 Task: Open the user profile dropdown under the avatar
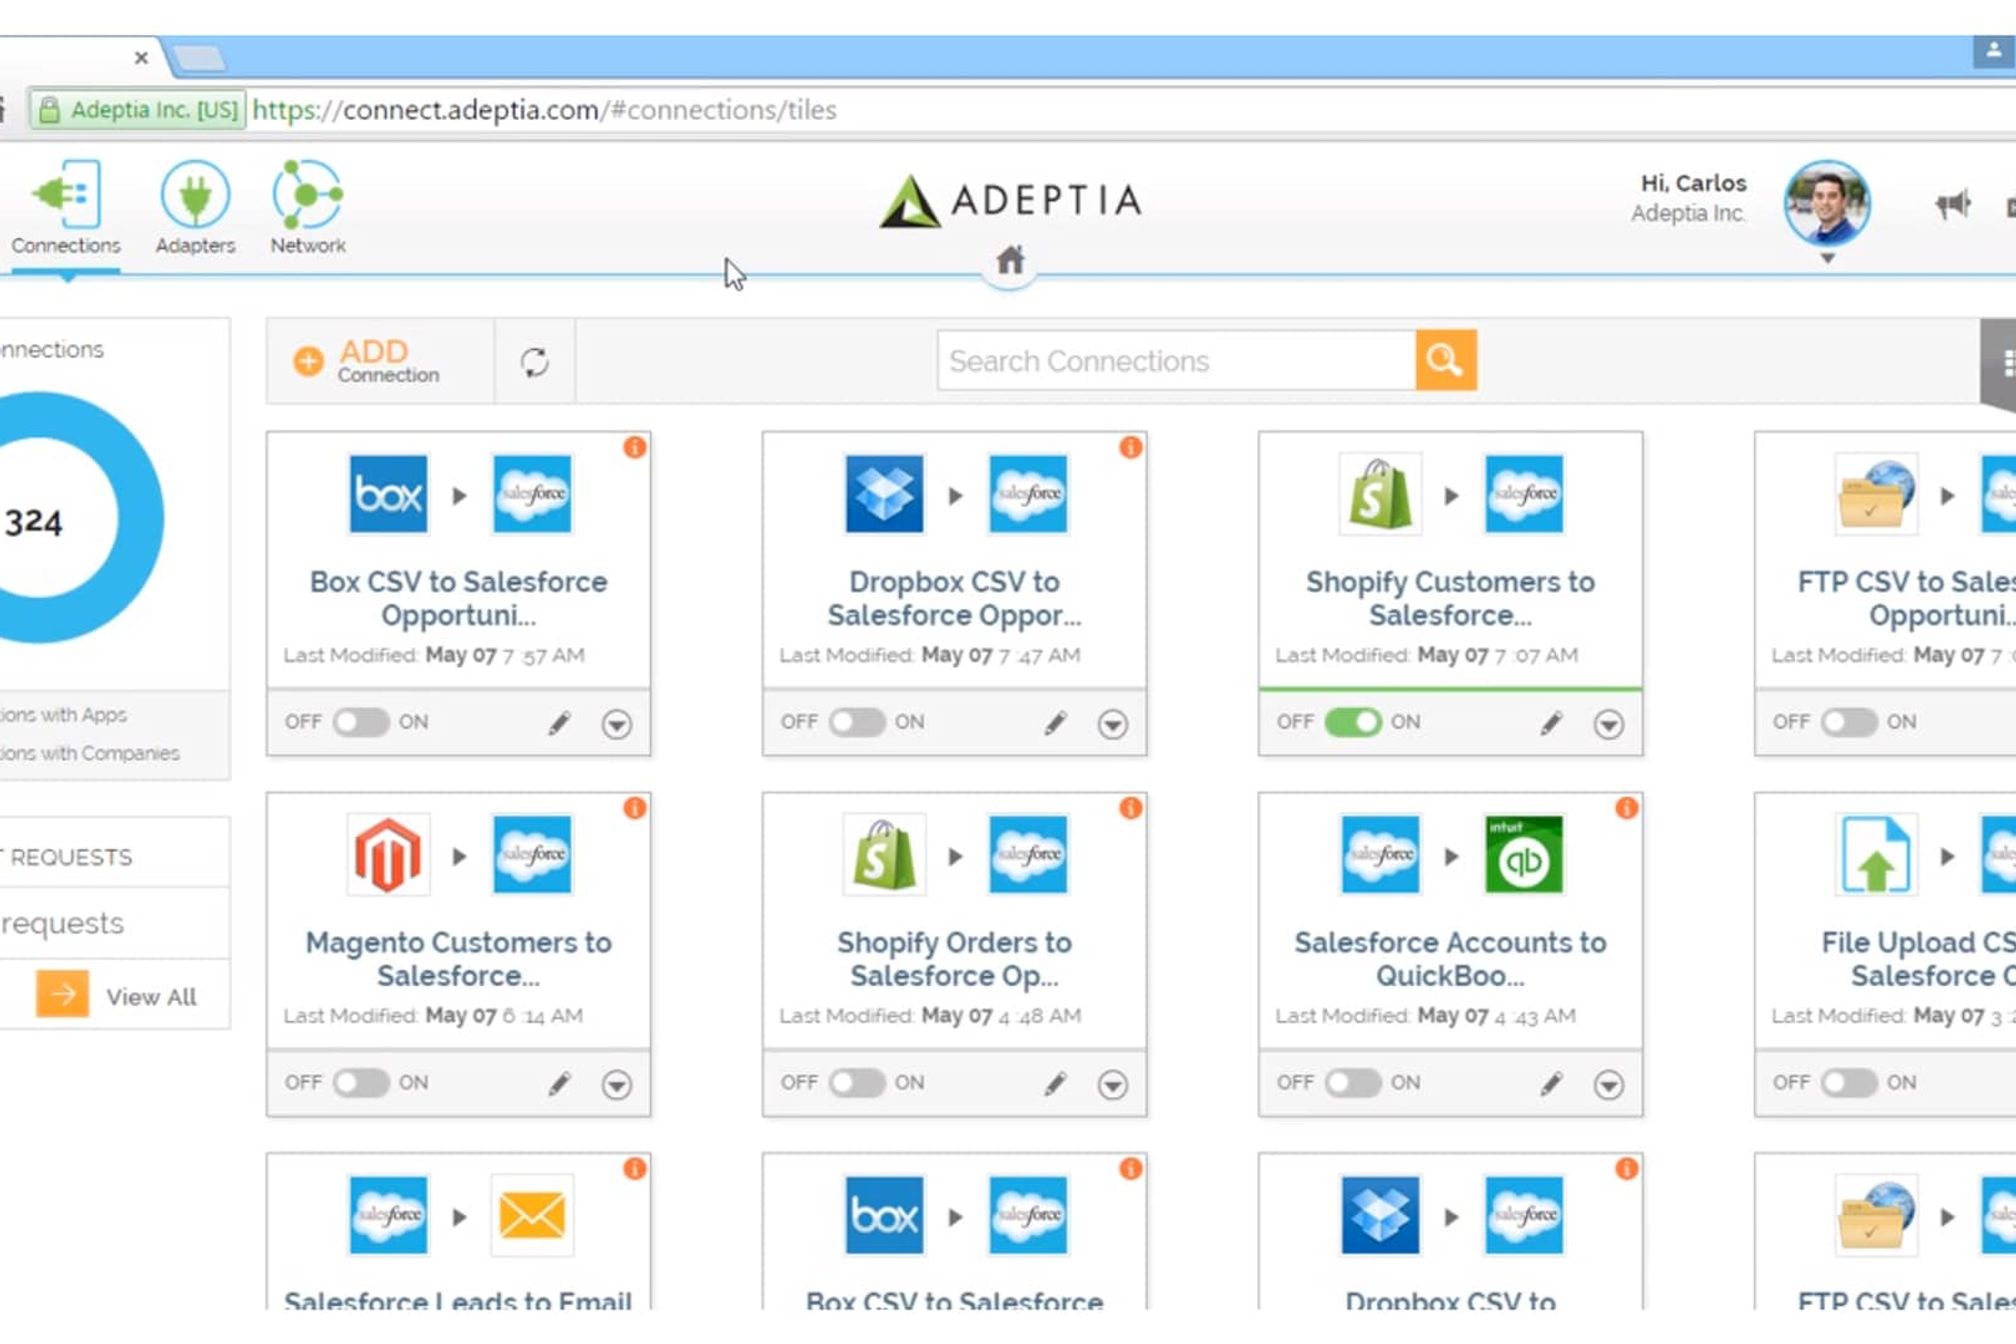pos(1827,258)
